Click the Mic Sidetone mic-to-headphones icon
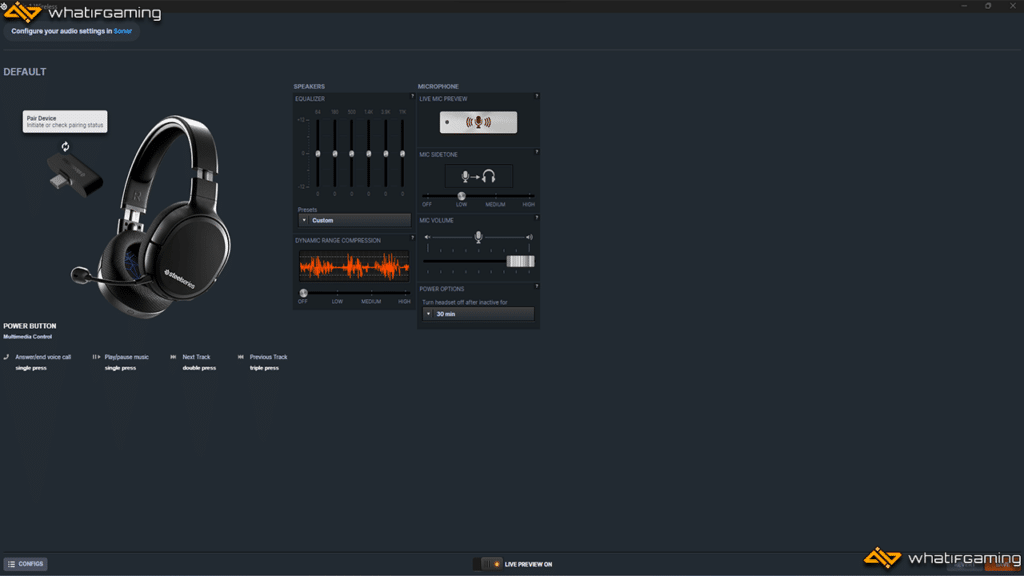 [478, 177]
